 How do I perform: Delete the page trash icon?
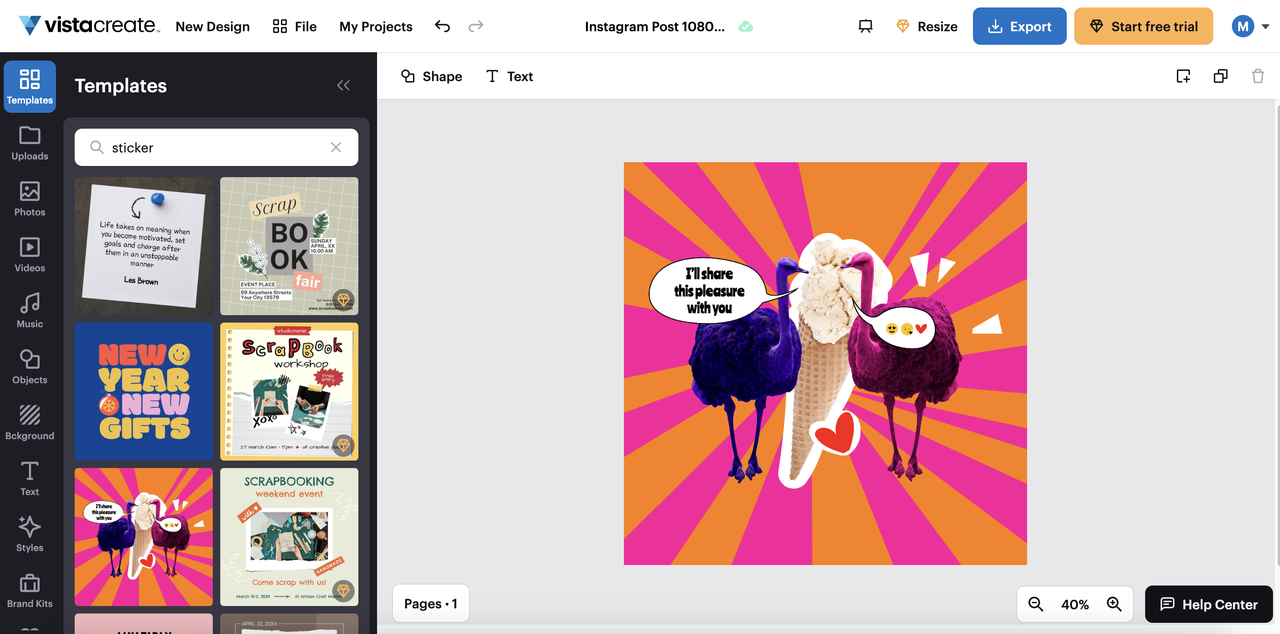(x=1258, y=76)
